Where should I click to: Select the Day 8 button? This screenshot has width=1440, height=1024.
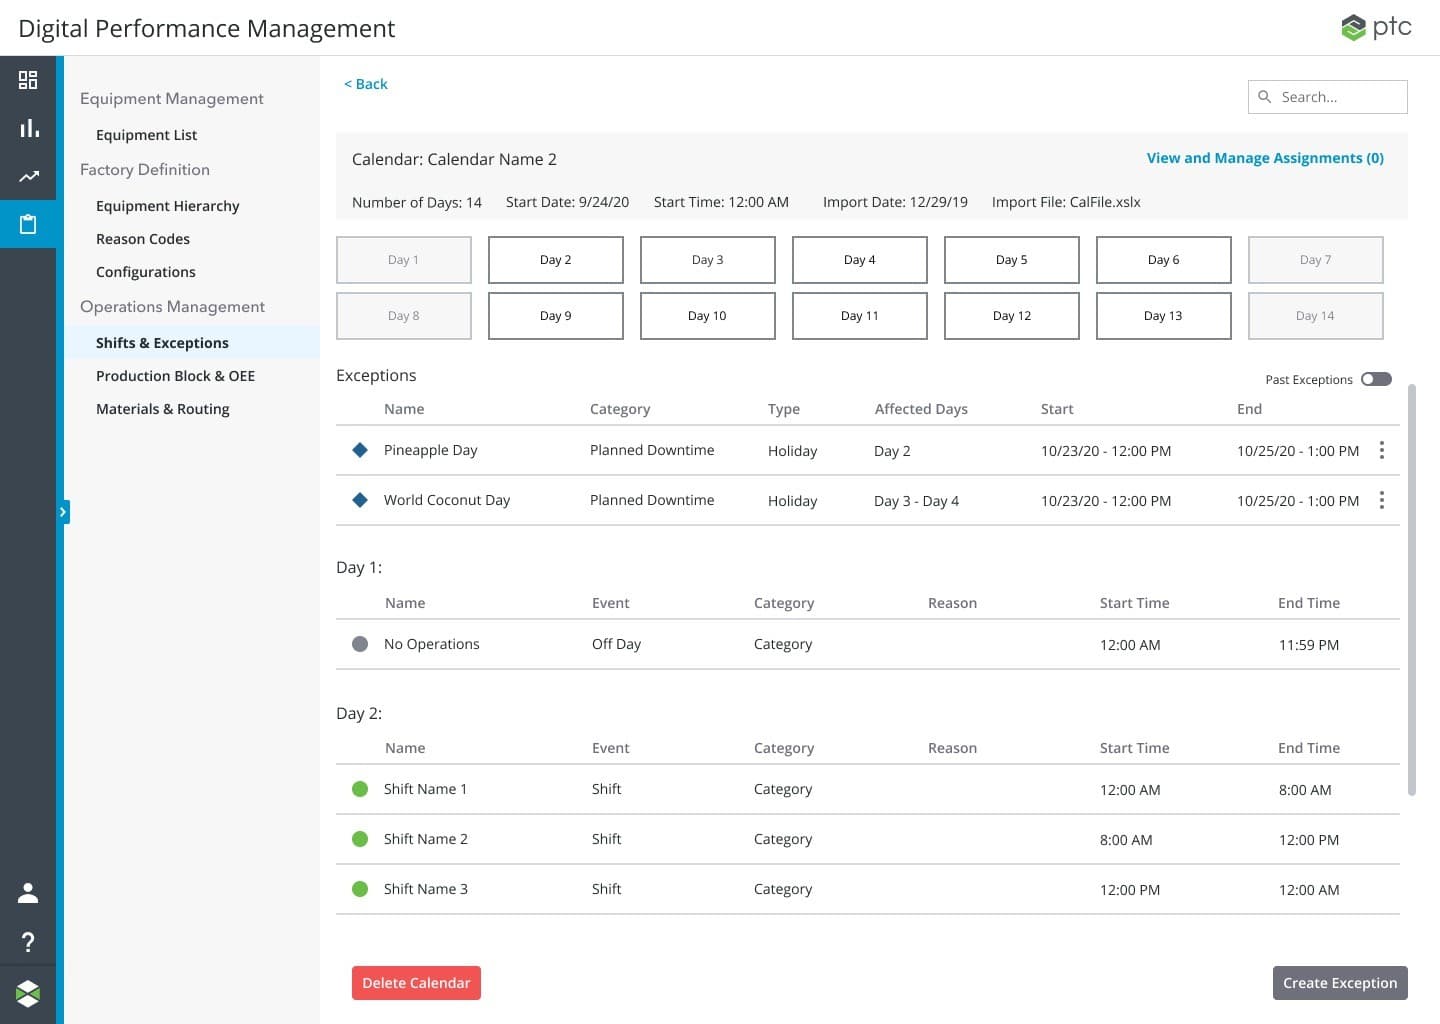(x=404, y=316)
